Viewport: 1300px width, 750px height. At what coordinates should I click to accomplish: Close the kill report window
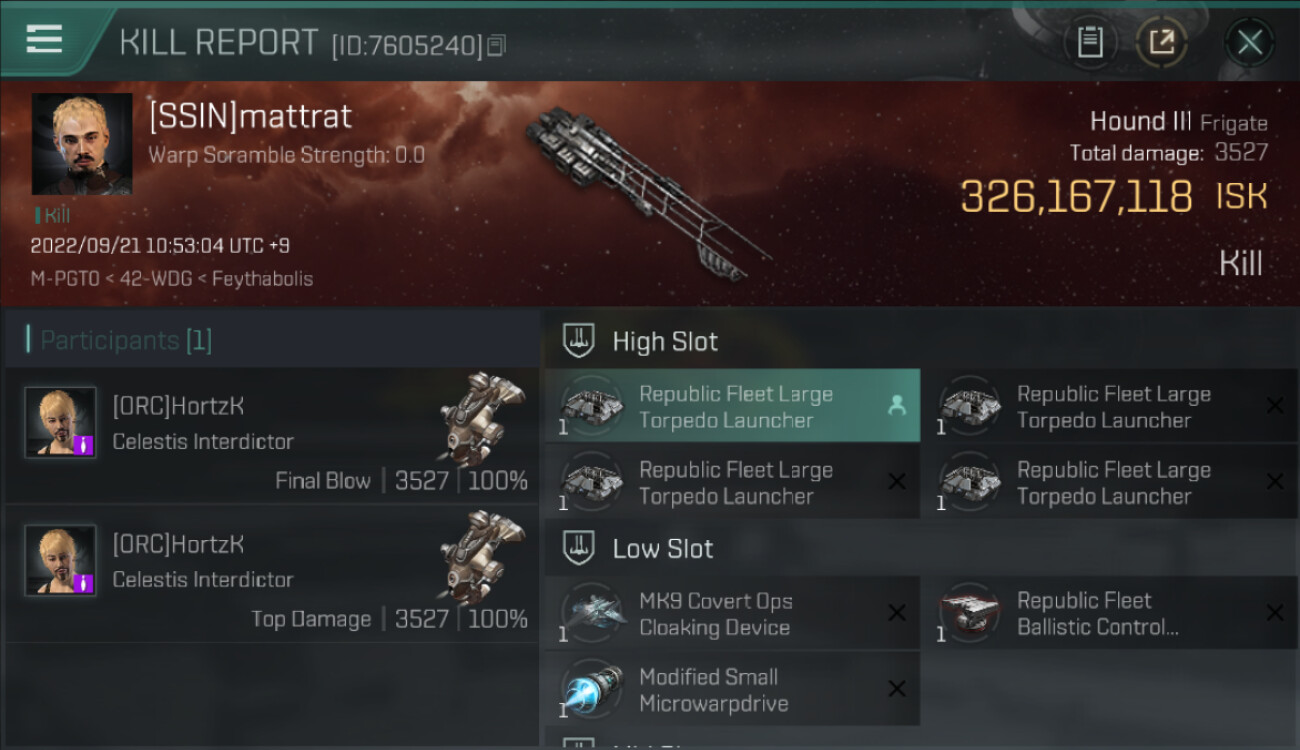tap(1250, 42)
